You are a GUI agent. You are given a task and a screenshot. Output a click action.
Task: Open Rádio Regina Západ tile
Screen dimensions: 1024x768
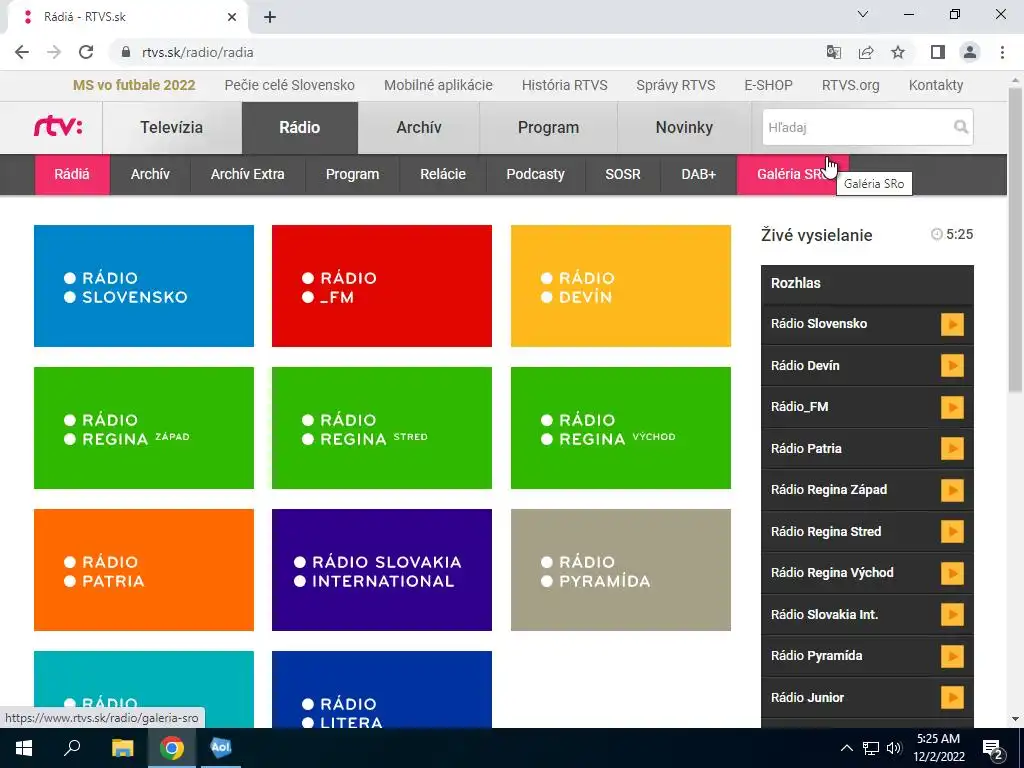(144, 428)
